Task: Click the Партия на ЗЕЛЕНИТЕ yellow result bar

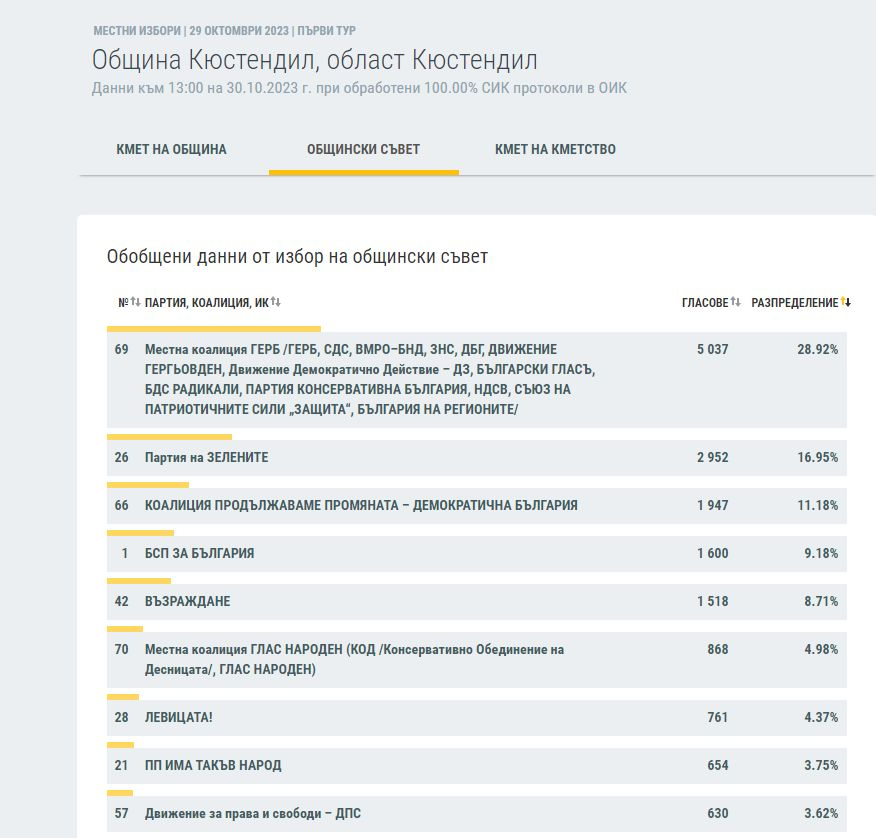Action: point(169,437)
